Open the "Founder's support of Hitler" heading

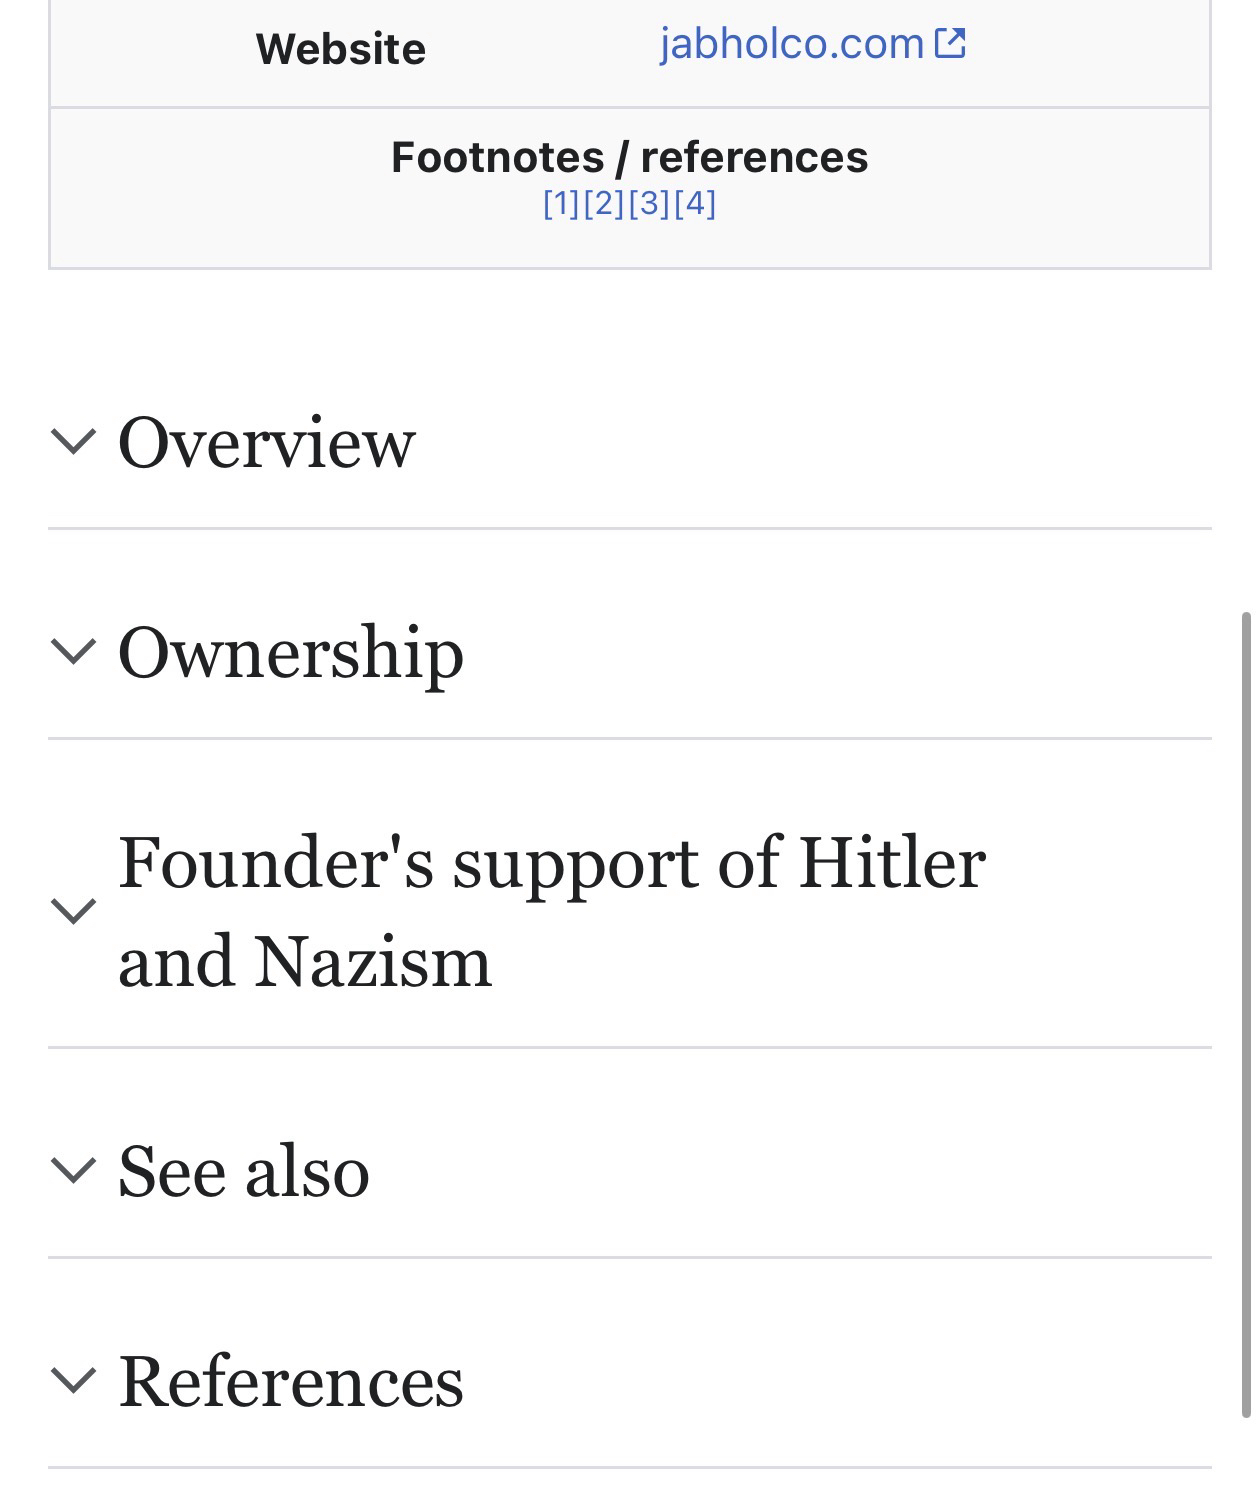click(x=551, y=862)
